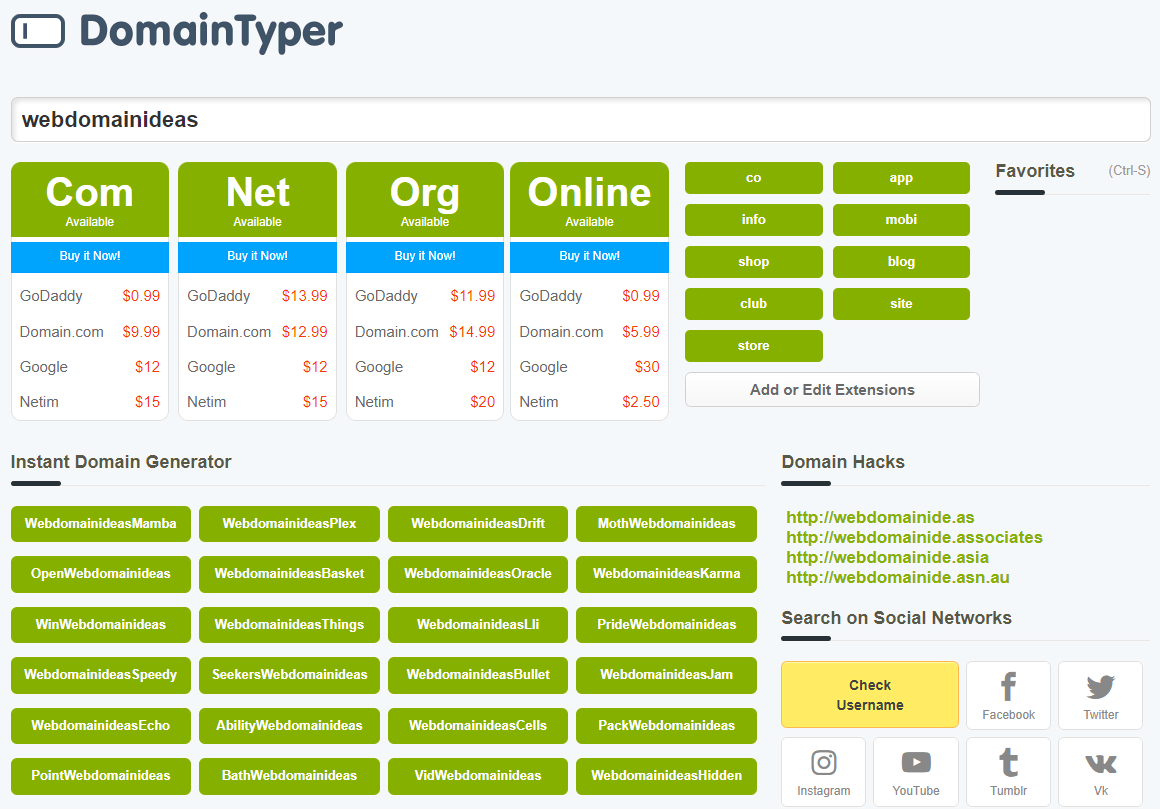Click Netim $20 under Org
1160x809 pixels.
[x=425, y=402]
